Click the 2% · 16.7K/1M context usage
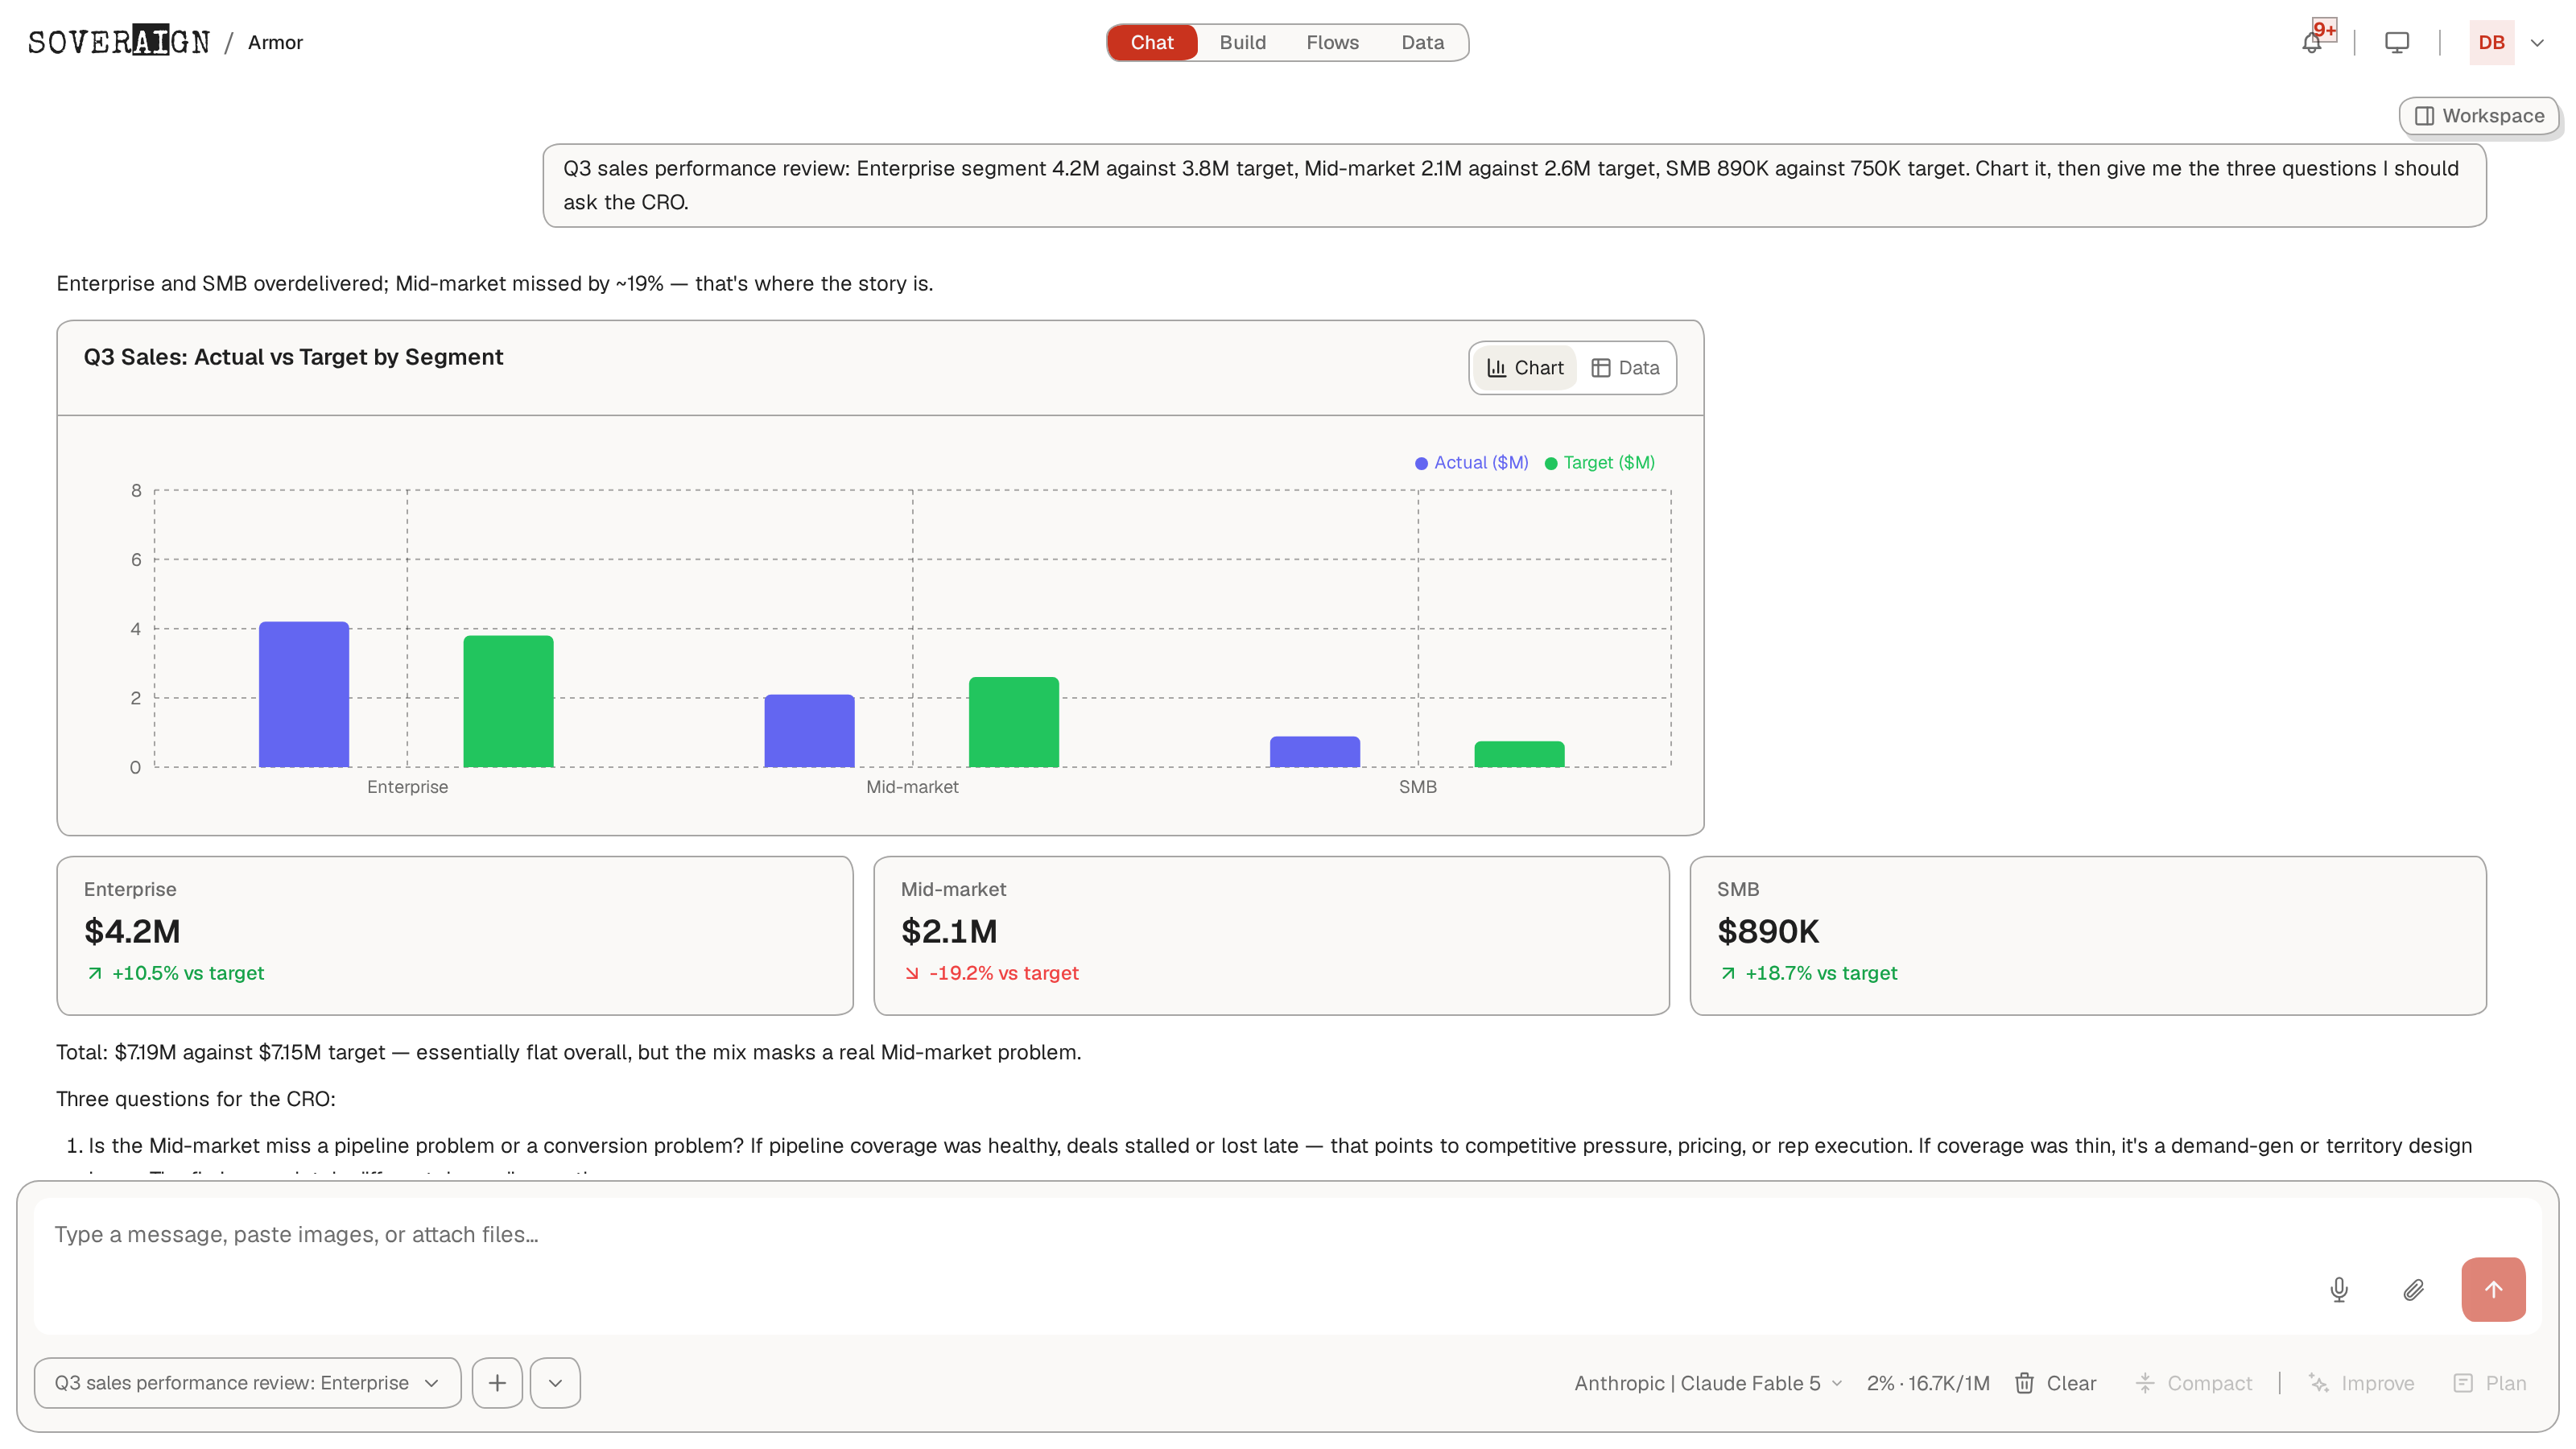Screen dimensions: 2576x1449 click(1928, 1383)
